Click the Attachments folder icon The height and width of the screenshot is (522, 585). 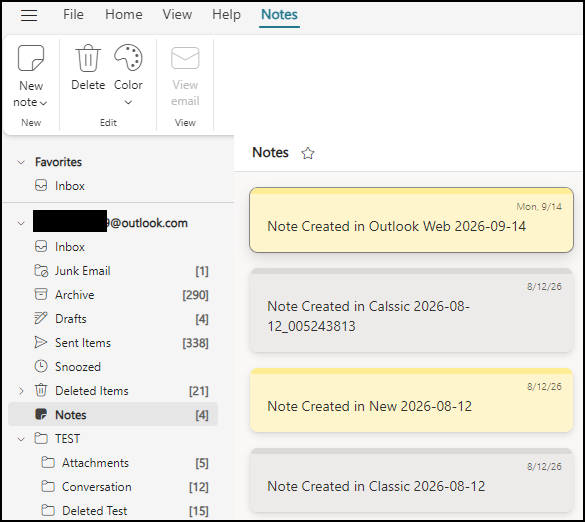coord(48,462)
